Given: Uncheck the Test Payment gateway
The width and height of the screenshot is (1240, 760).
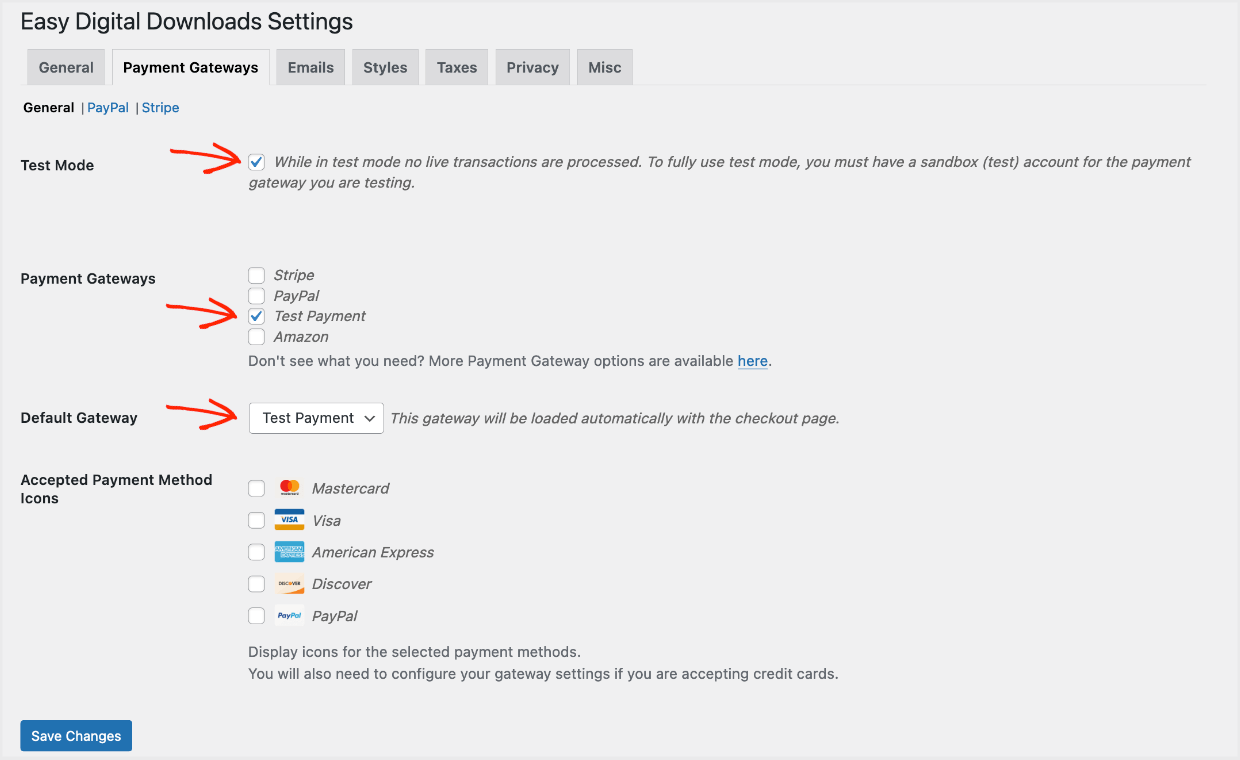Looking at the screenshot, I should pyautogui.click(x=256, y=315).
